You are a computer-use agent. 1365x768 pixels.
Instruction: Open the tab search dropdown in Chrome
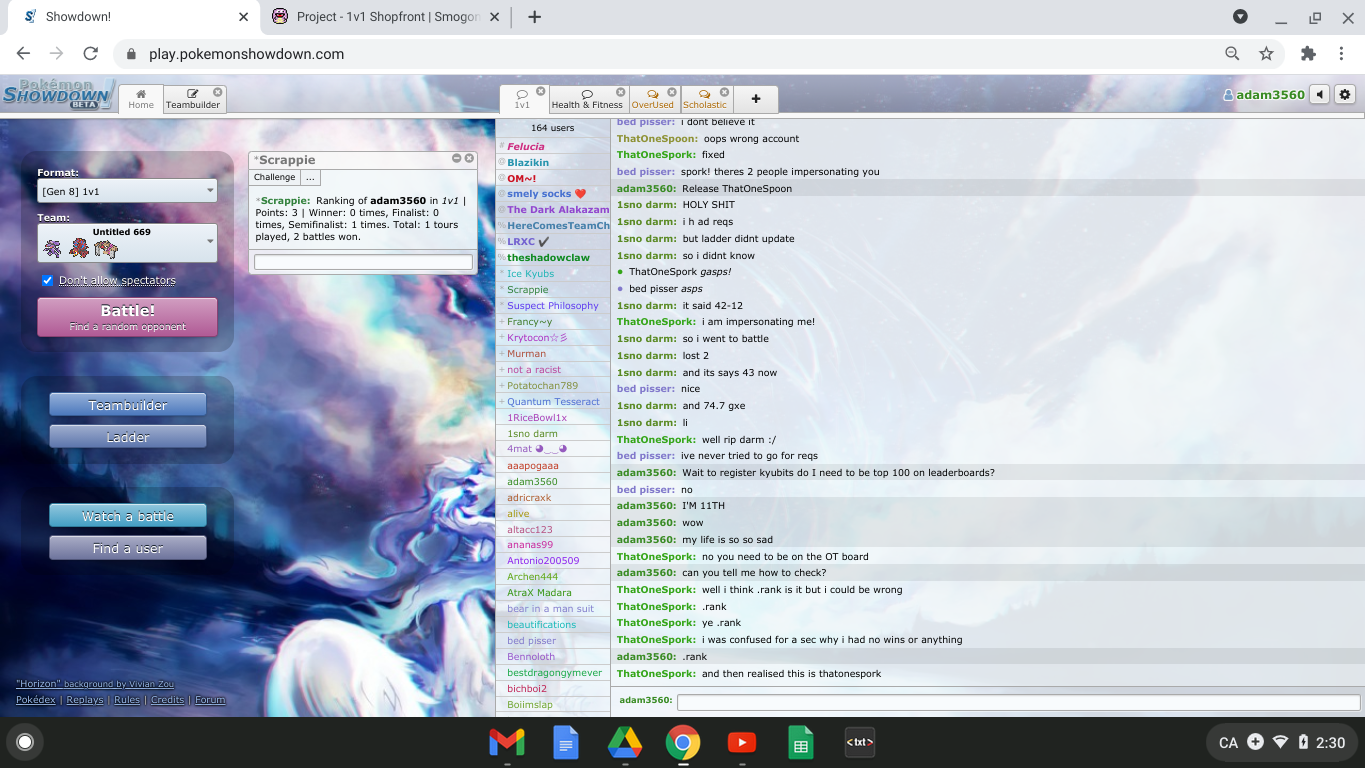pos(1240,17)
